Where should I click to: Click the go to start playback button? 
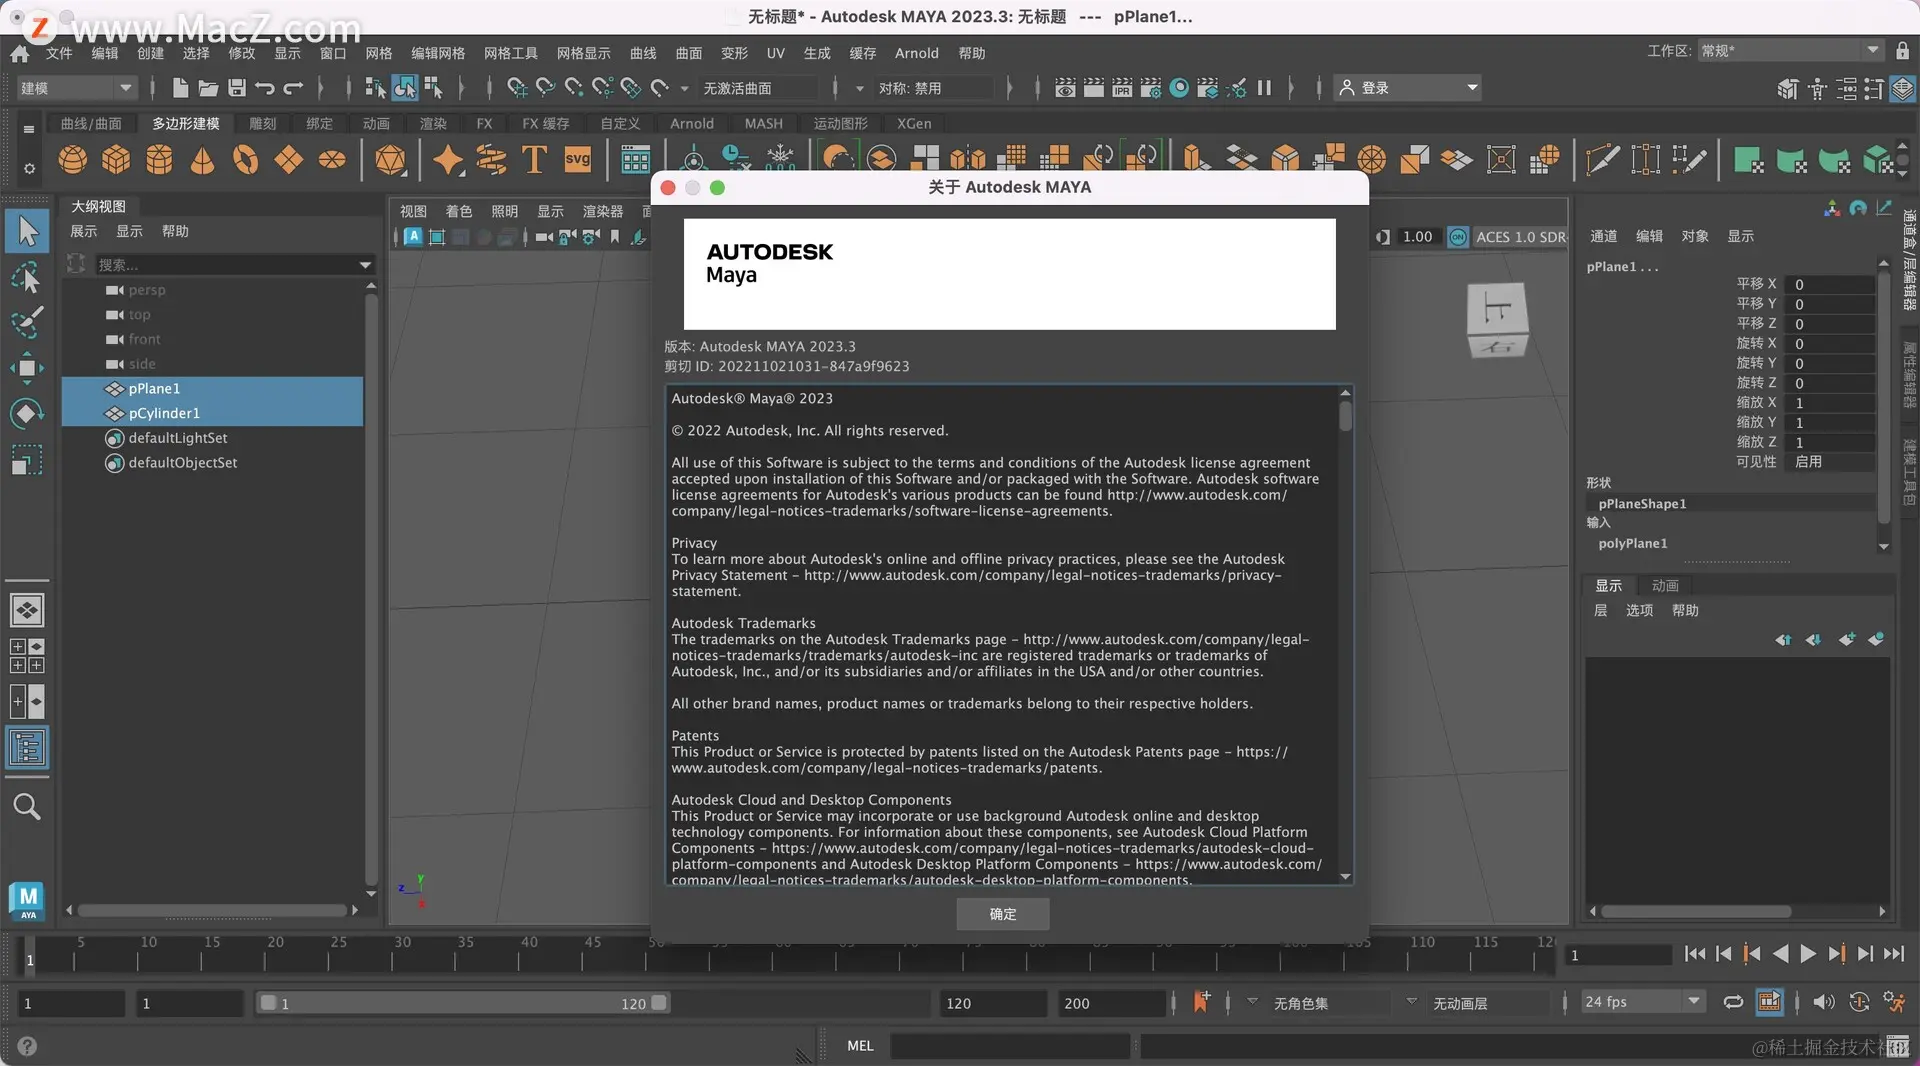(1694, 954)
